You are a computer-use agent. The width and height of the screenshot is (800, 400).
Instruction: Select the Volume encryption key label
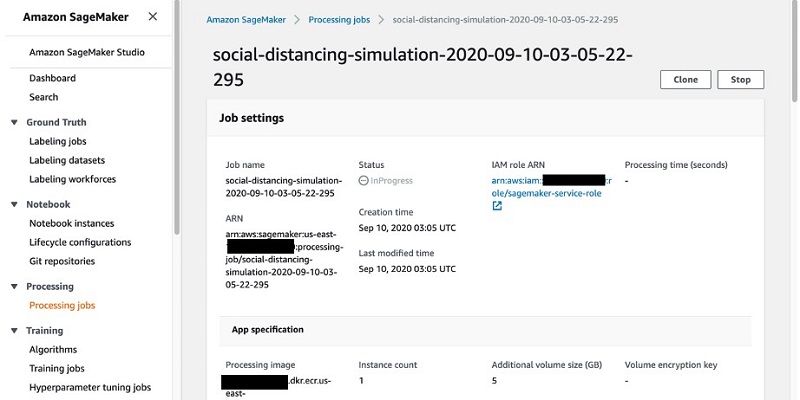coord(671,365)
